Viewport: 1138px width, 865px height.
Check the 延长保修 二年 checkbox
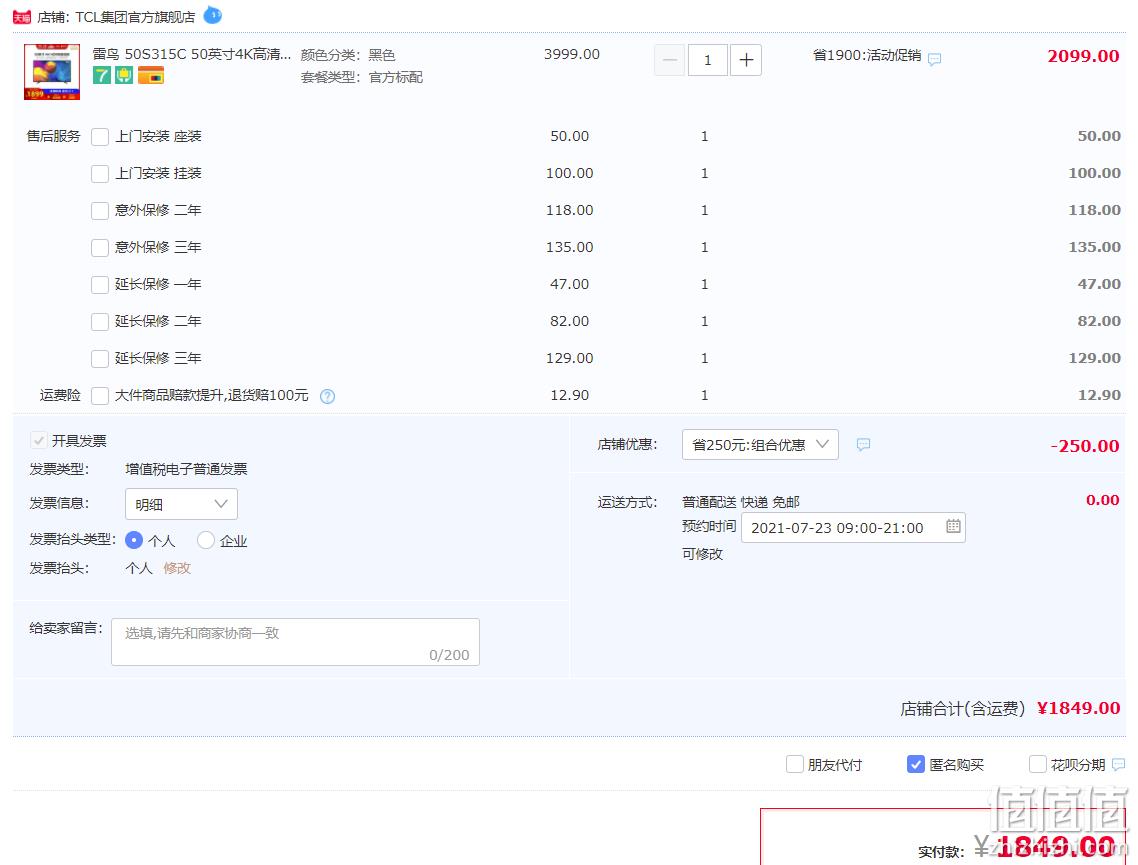tap(100, 321)
